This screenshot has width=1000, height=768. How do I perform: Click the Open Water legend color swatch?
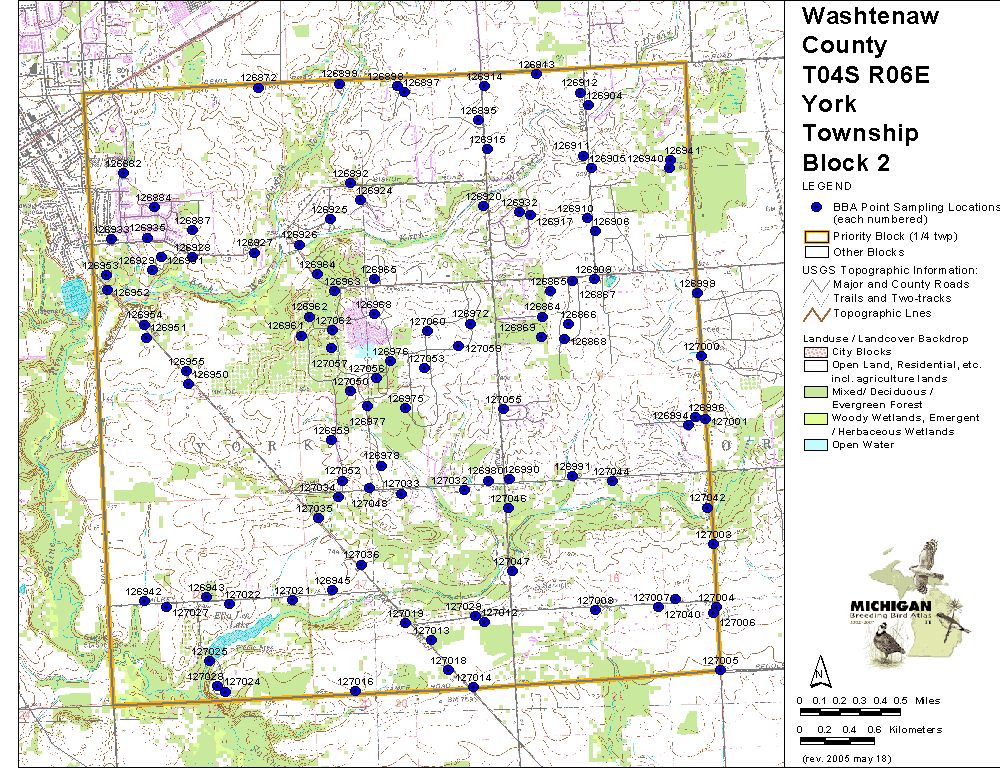coord(816,445)
